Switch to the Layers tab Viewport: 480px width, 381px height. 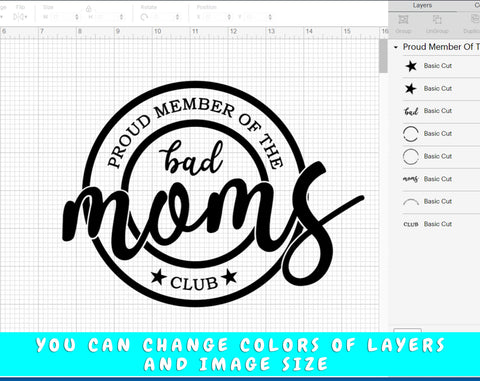coord(422,5)
